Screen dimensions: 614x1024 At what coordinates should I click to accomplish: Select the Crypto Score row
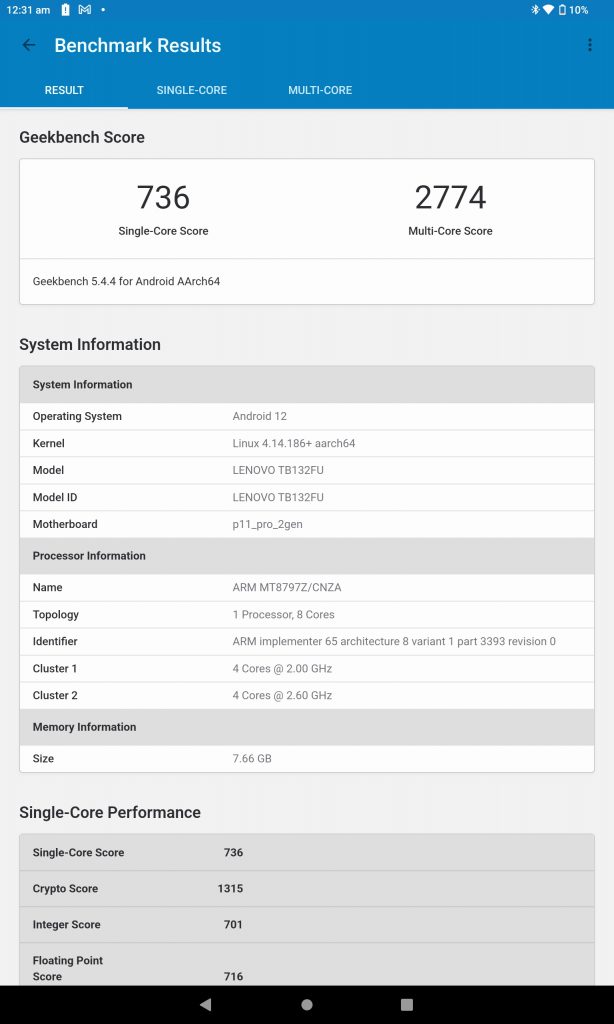point(307,888)
